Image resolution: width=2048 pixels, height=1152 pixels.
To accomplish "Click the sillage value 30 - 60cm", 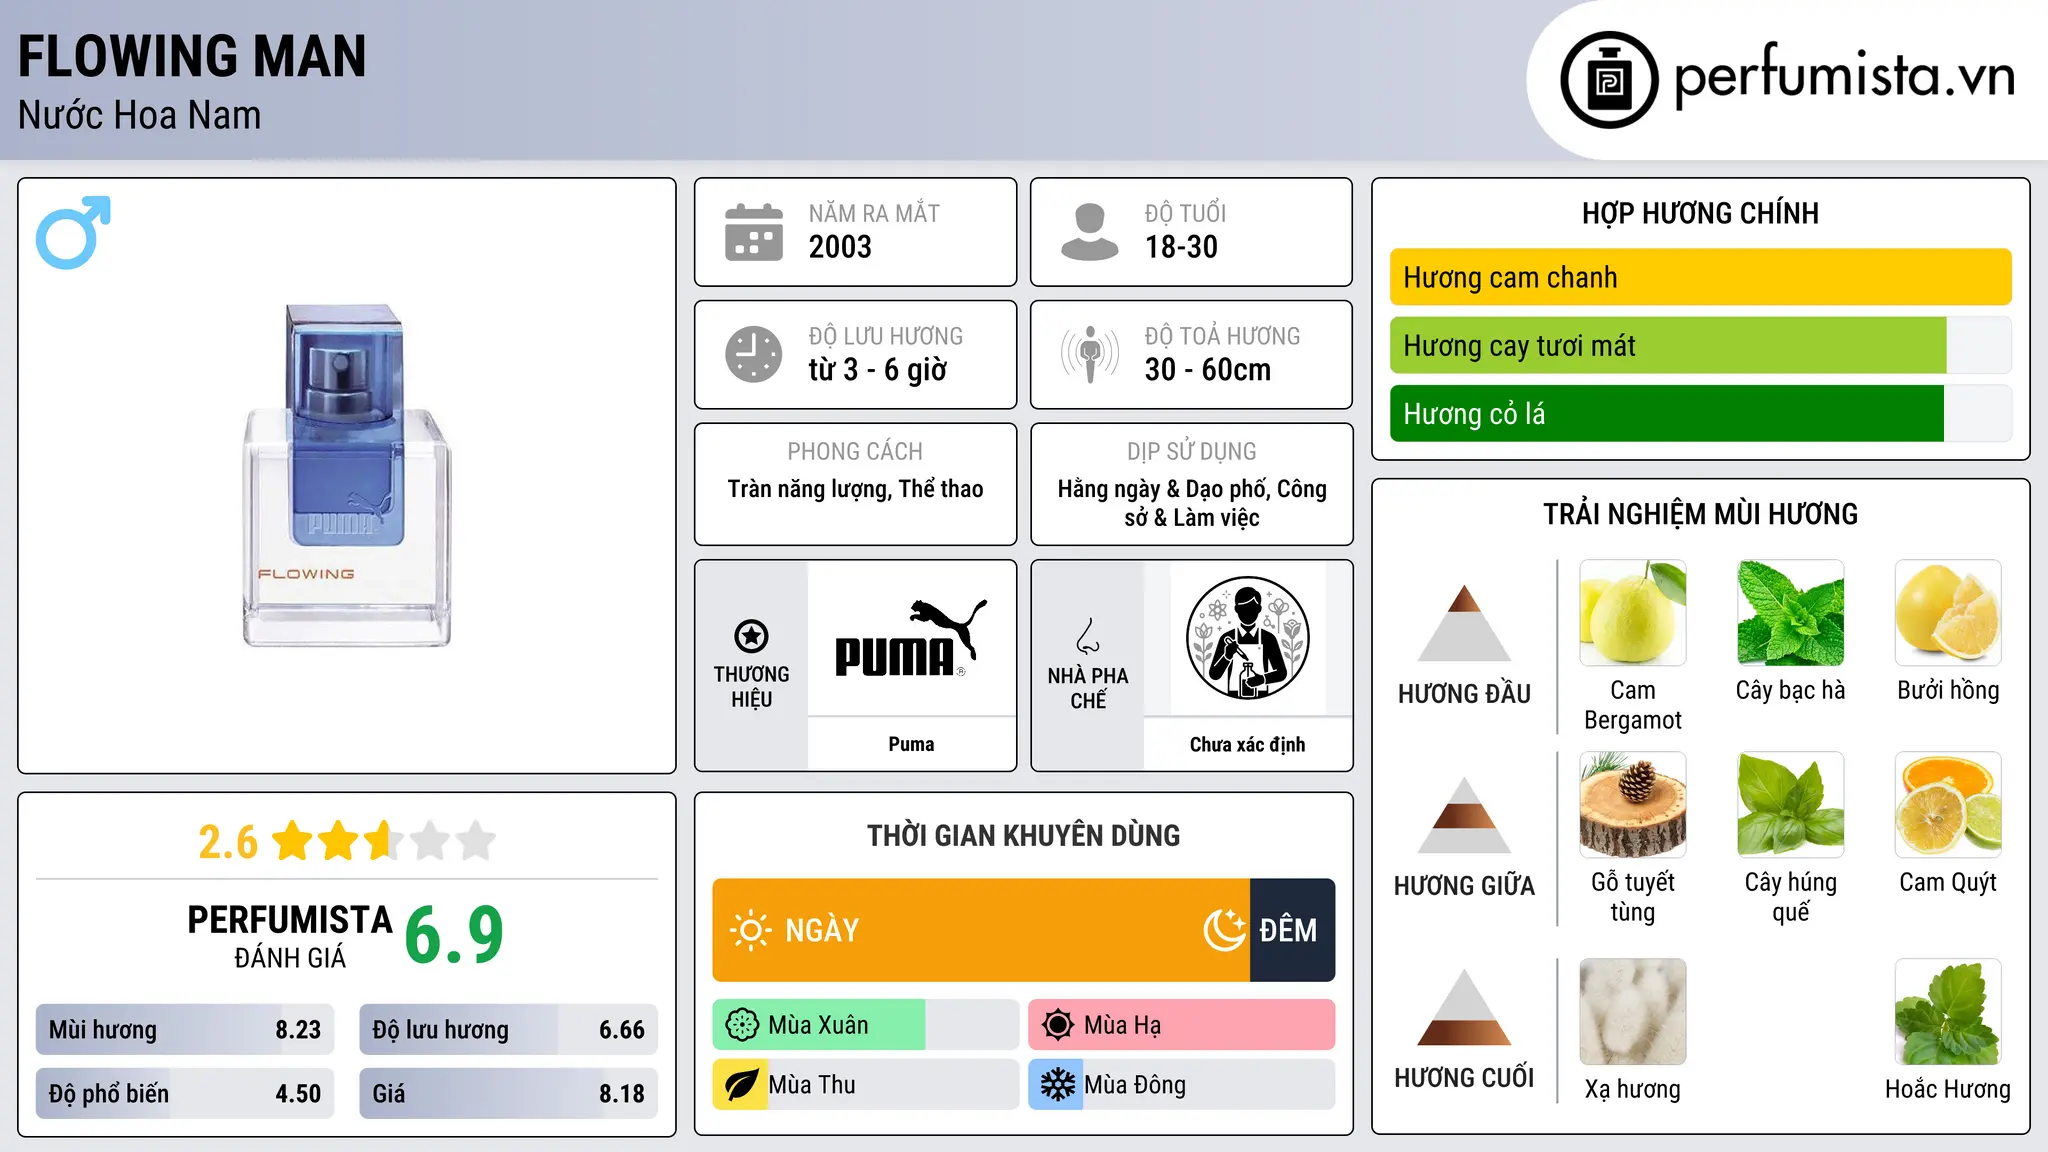I will 1208,370.
